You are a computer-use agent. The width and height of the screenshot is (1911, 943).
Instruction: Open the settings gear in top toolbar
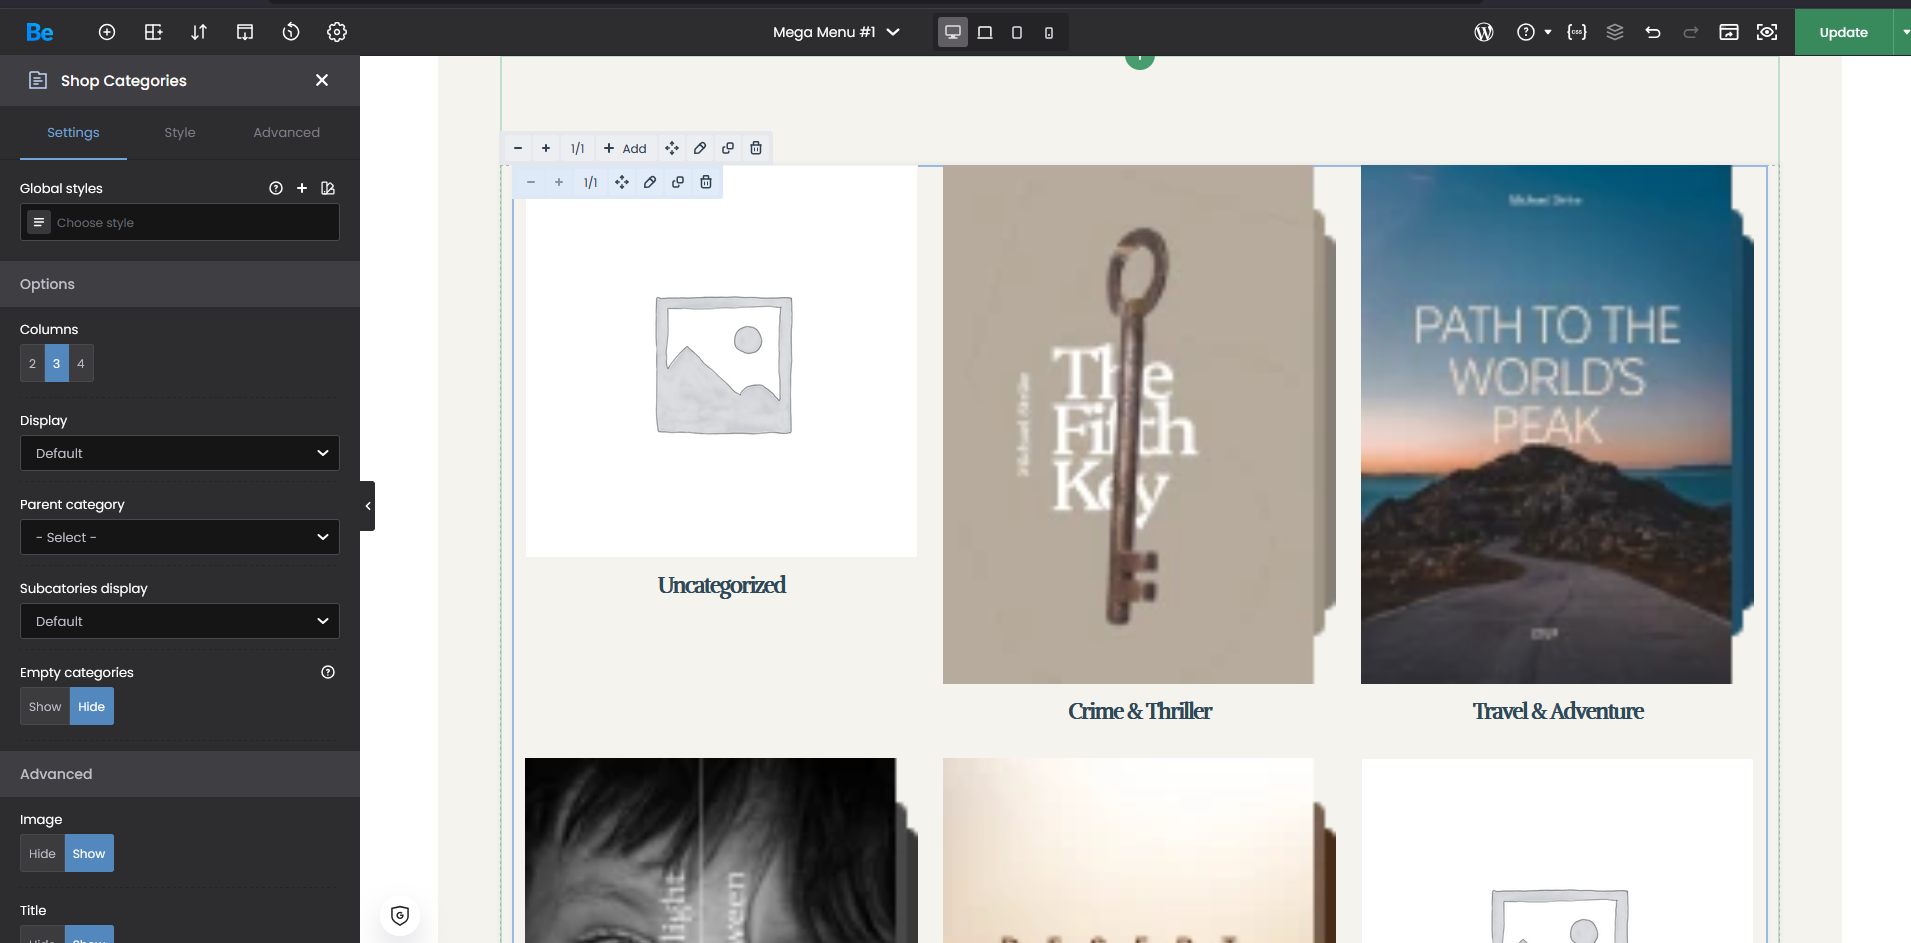coord(337,32)
